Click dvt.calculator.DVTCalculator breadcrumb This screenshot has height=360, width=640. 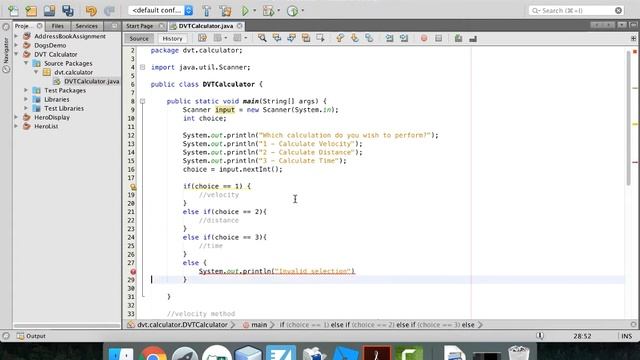click(182, 325)
